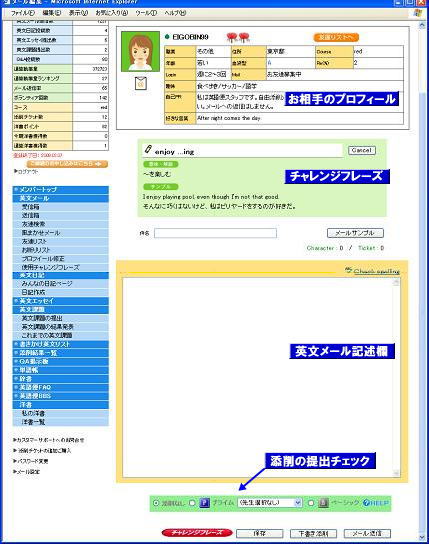The width and height of the screenshot is (429, 544).
Task: Click the EIGOBIN99 avatar picture
Action: [x=140, y=51]
